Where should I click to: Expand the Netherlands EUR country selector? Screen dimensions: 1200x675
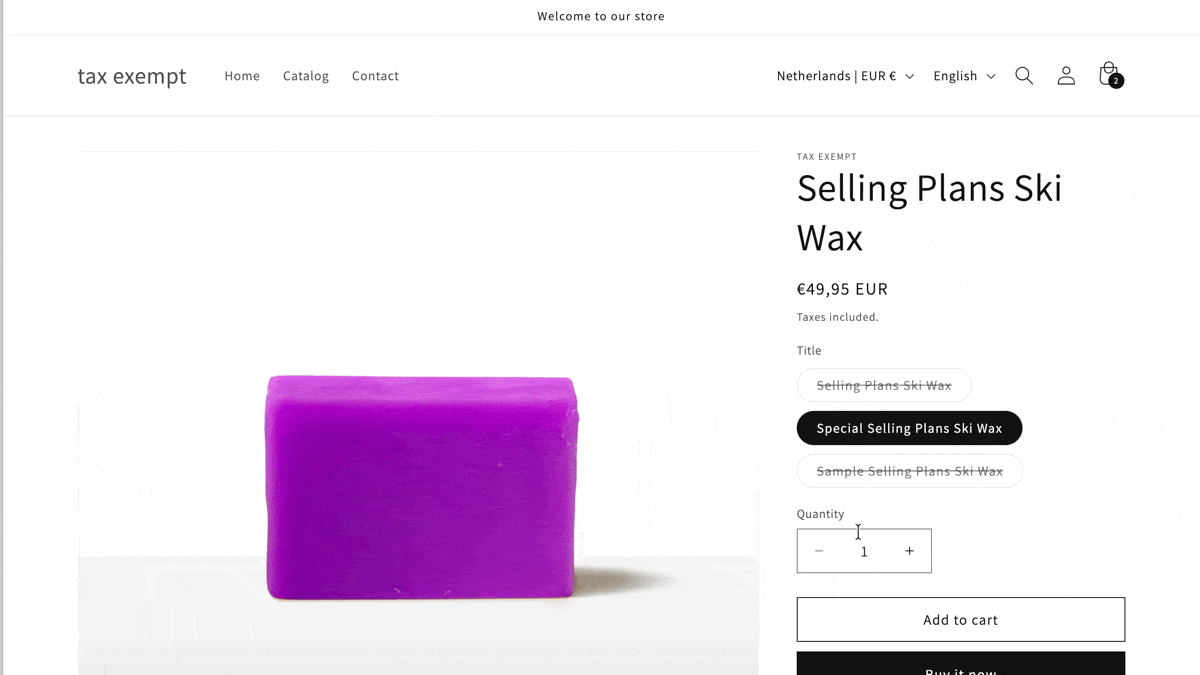844,76
